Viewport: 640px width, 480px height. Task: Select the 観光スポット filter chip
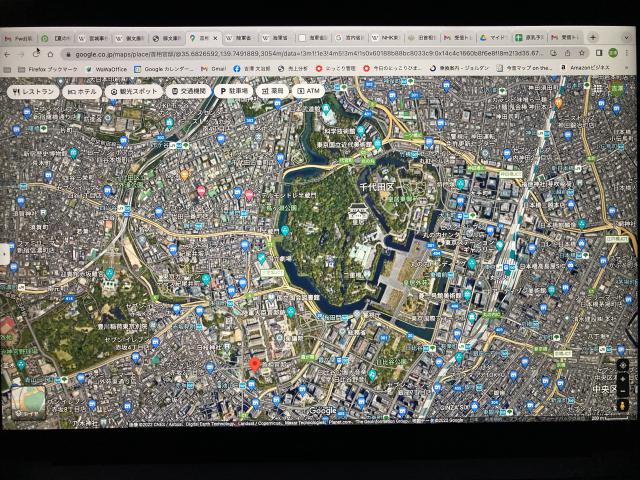pos(134,91)
